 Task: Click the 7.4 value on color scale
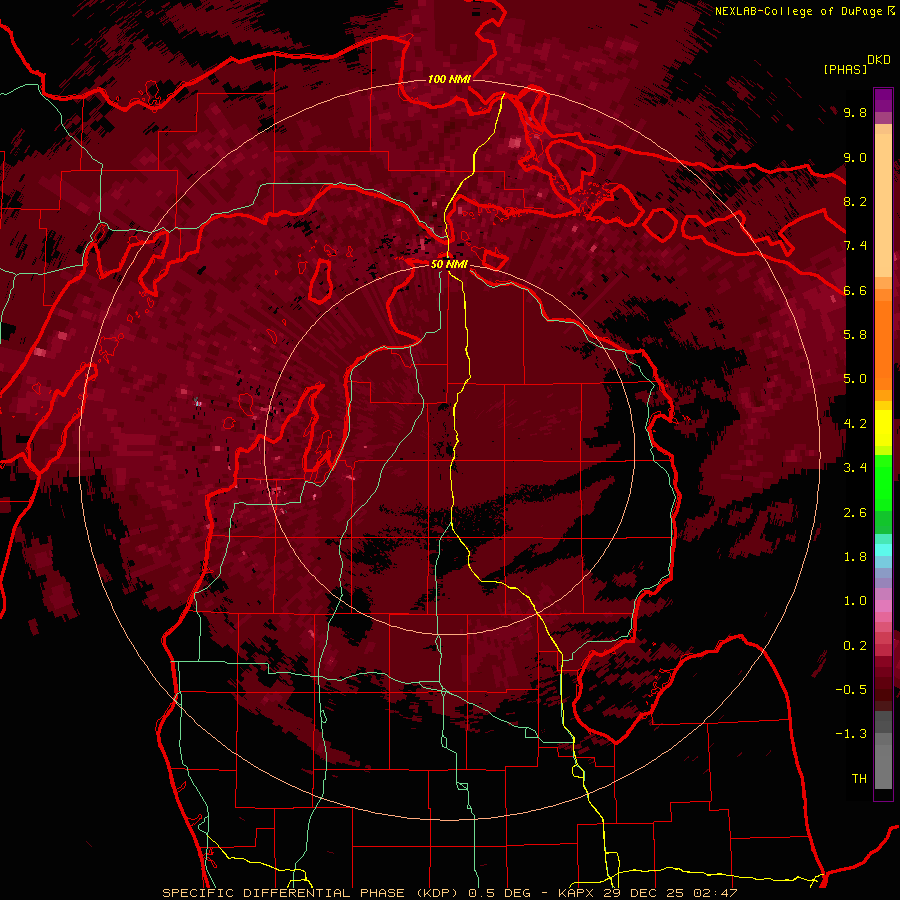point(855,246)
